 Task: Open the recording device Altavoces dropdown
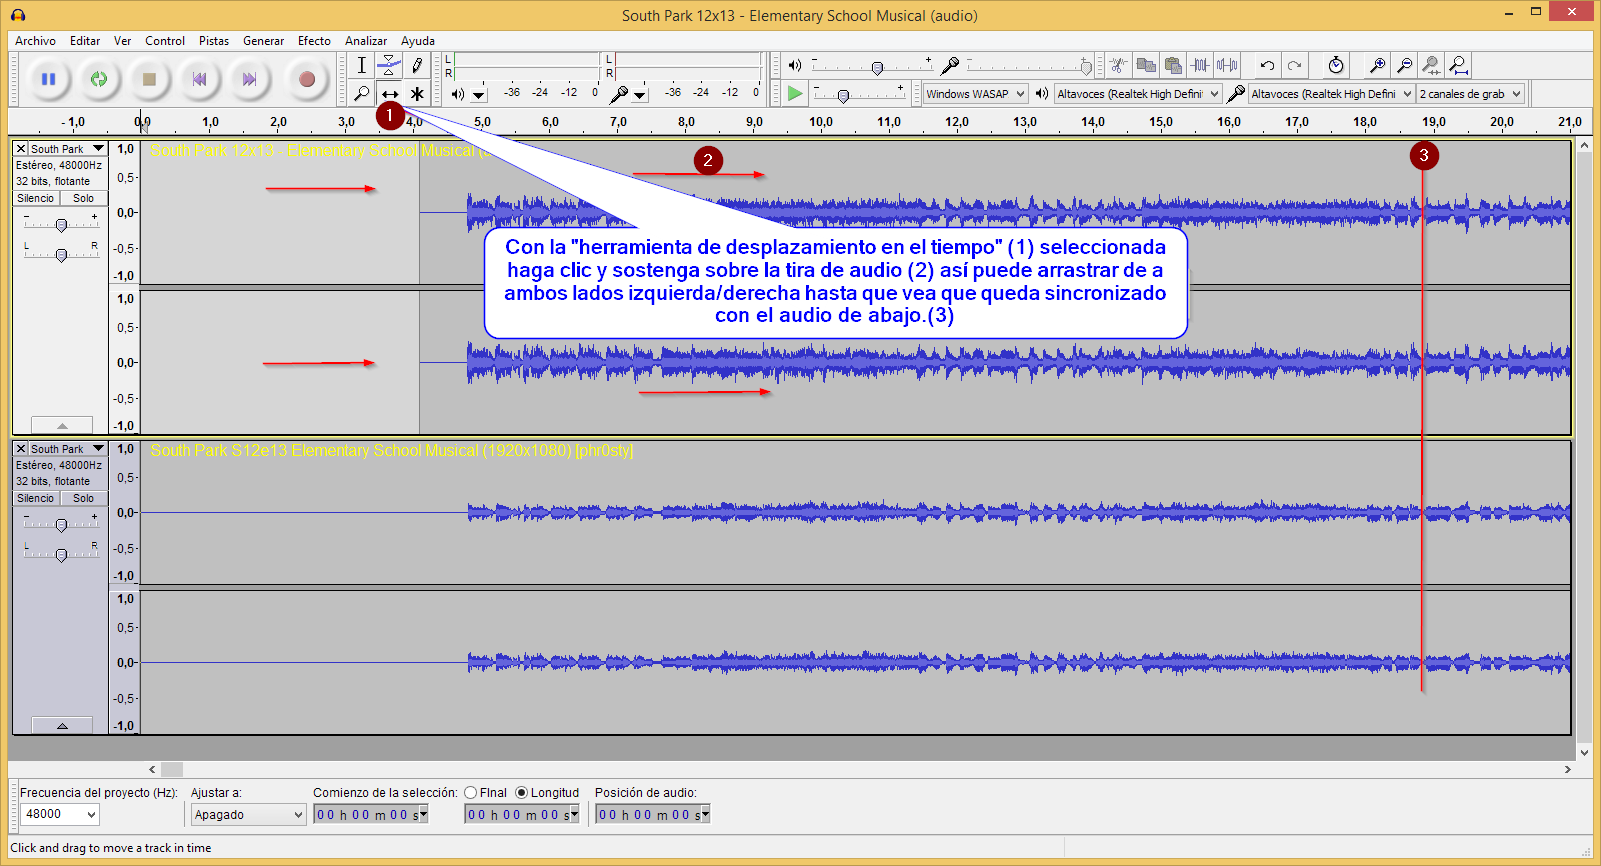click(x=1332, y=94)
